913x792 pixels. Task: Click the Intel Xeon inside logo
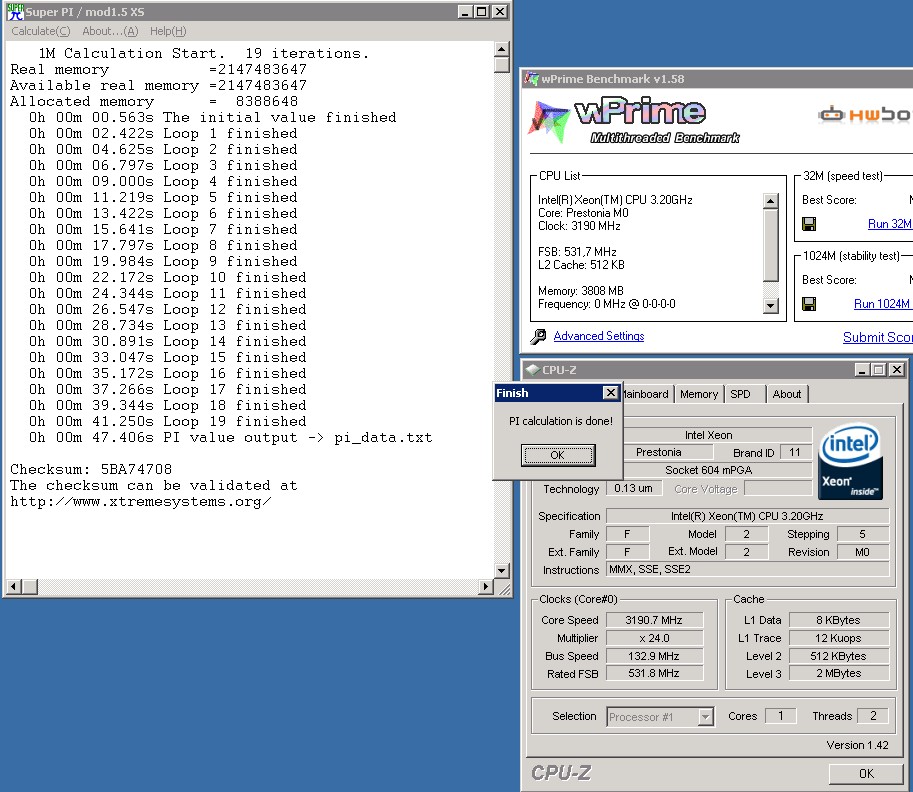point(850,461)
